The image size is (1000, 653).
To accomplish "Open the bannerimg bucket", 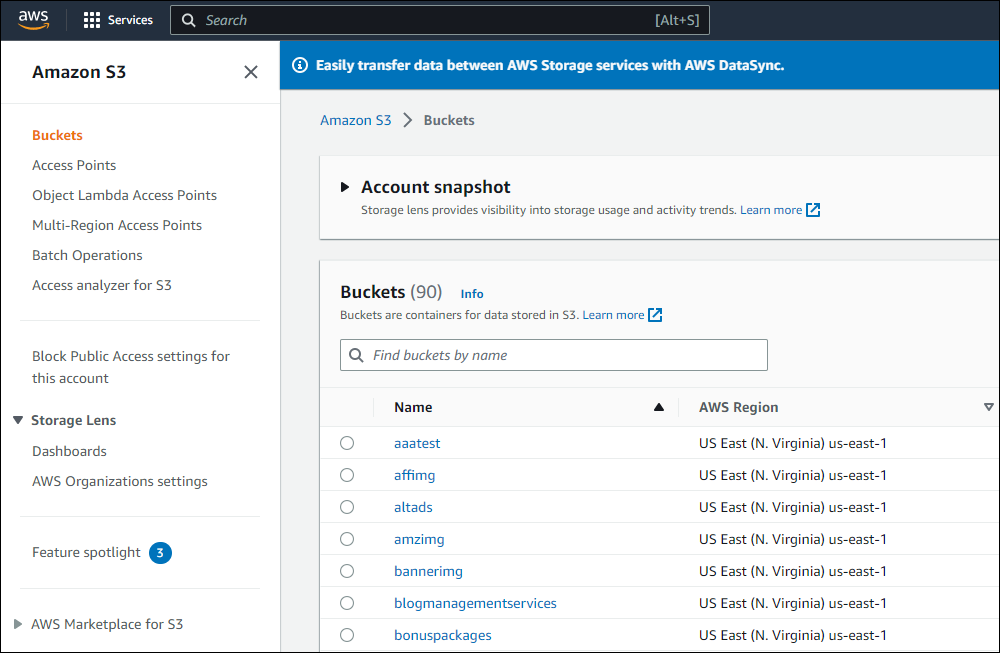I will [429, 571].
